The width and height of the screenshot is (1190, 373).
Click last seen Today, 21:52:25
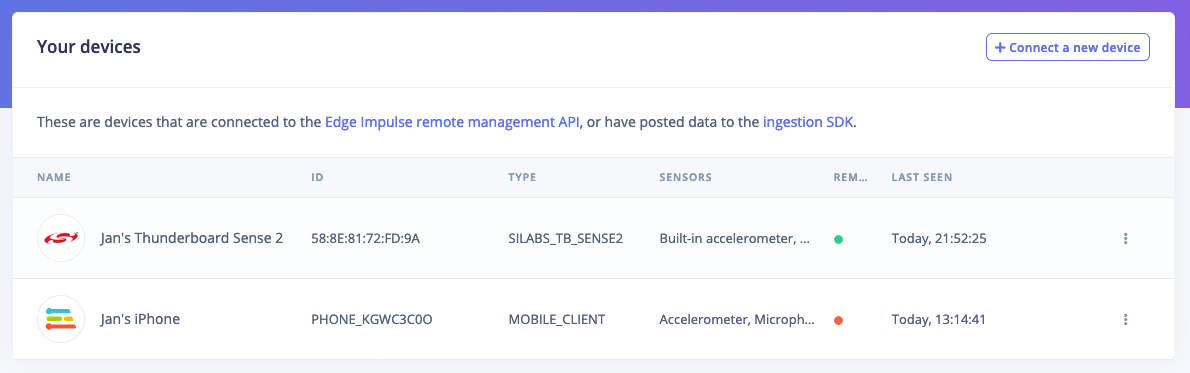click(x=938, y=239)
